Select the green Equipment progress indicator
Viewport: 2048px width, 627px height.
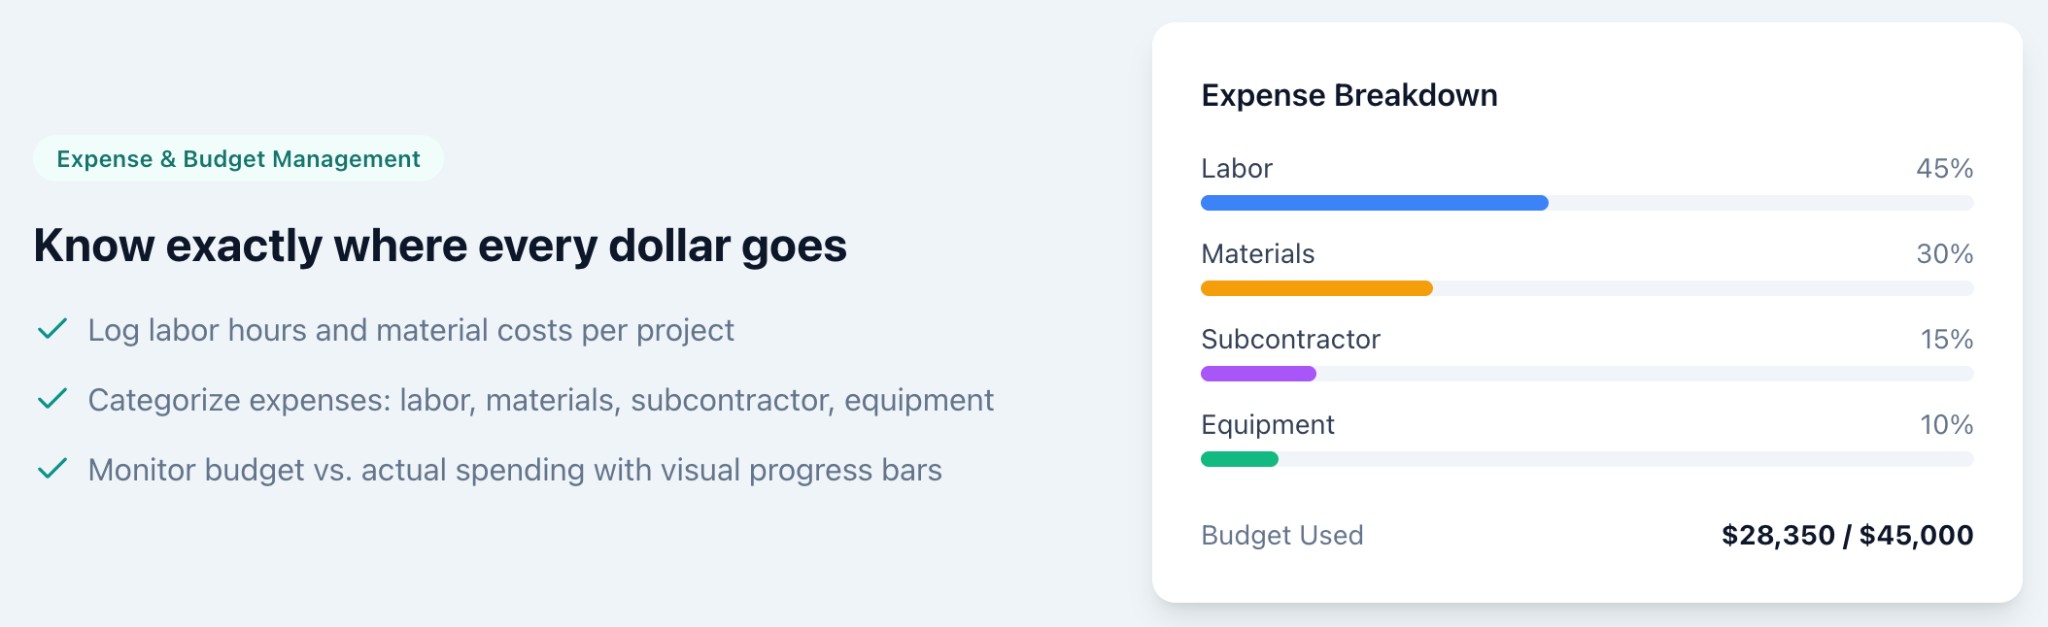(x=1240, y=459)
